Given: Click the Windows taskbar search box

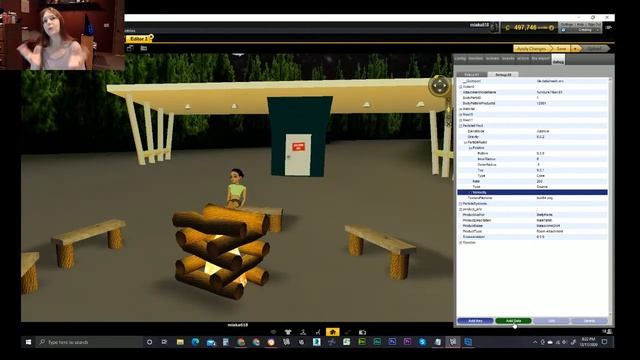Looking at the screenshot, I should tap(88, 342).
